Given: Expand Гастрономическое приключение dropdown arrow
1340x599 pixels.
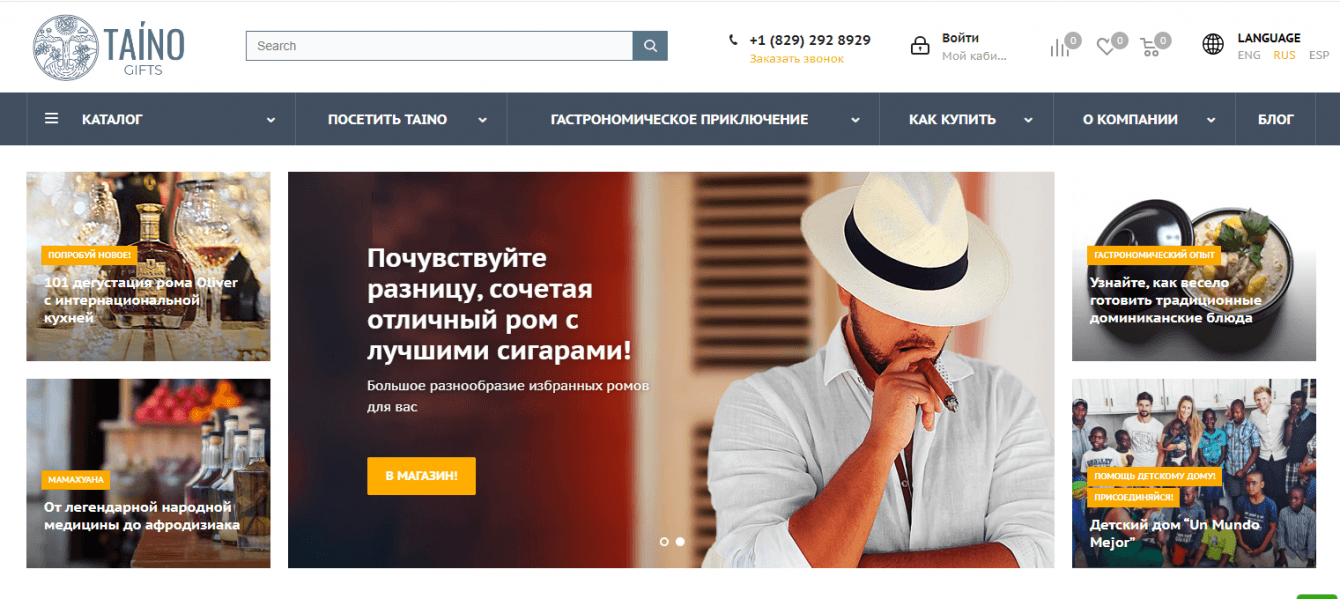Looking at the screenshot, I should point(855,120).
